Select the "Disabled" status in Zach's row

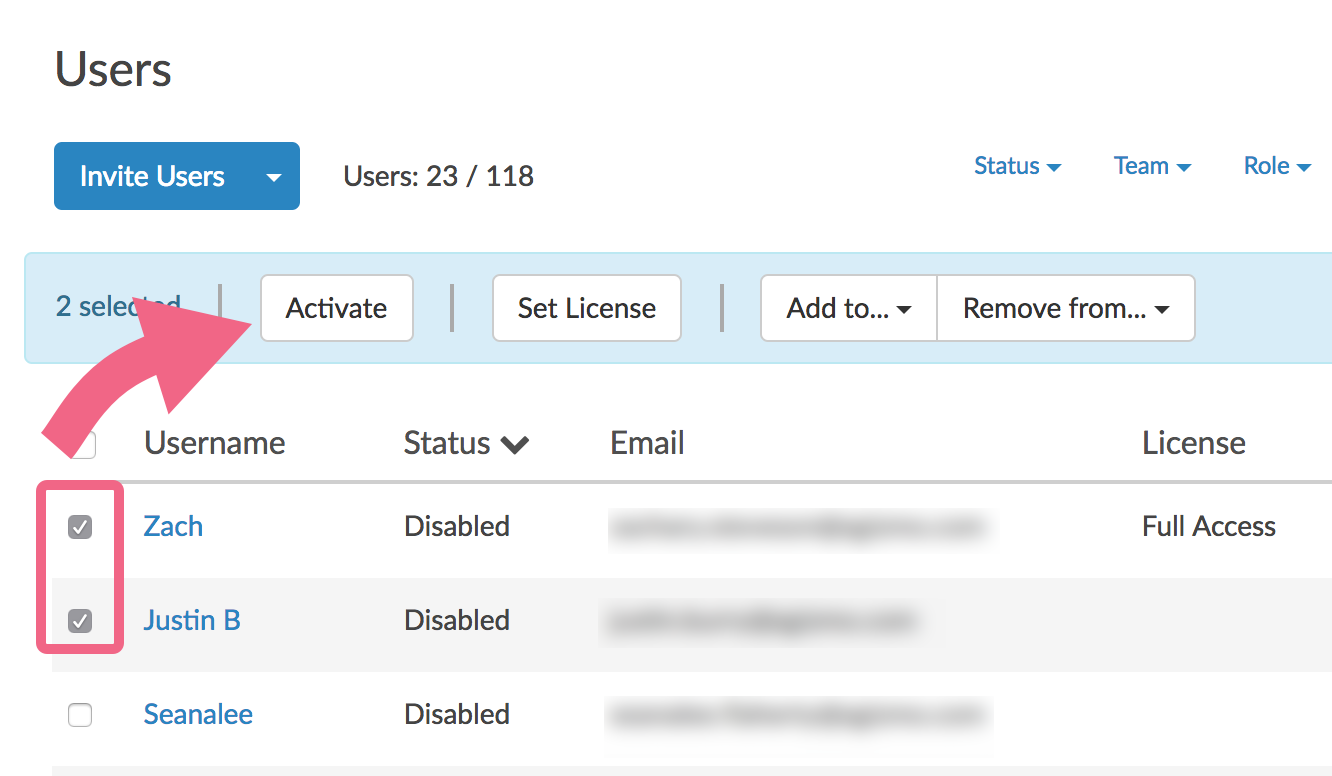tap(457, 526)
